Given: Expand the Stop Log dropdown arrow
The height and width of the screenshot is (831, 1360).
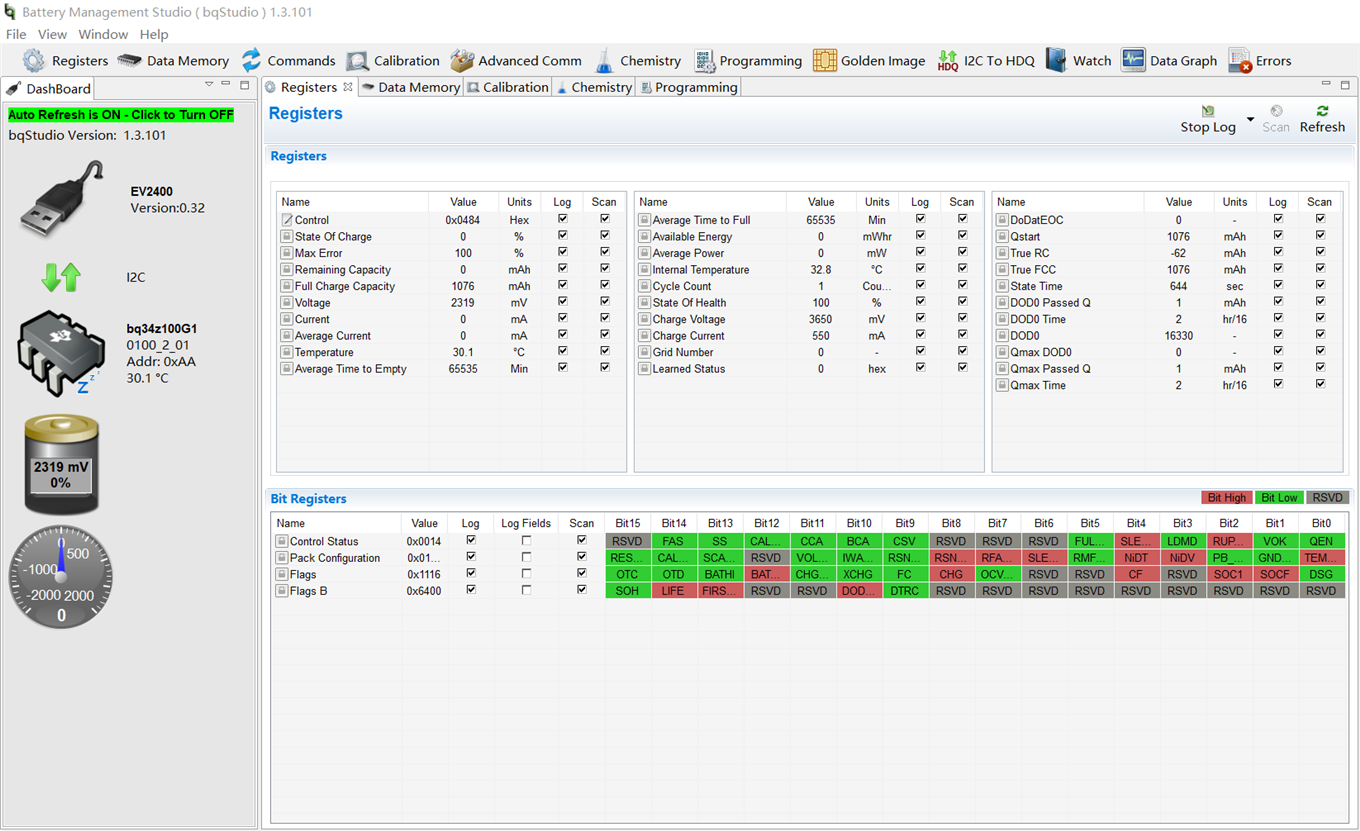Looking at the screenshot, I should (x=1250, y=120).
